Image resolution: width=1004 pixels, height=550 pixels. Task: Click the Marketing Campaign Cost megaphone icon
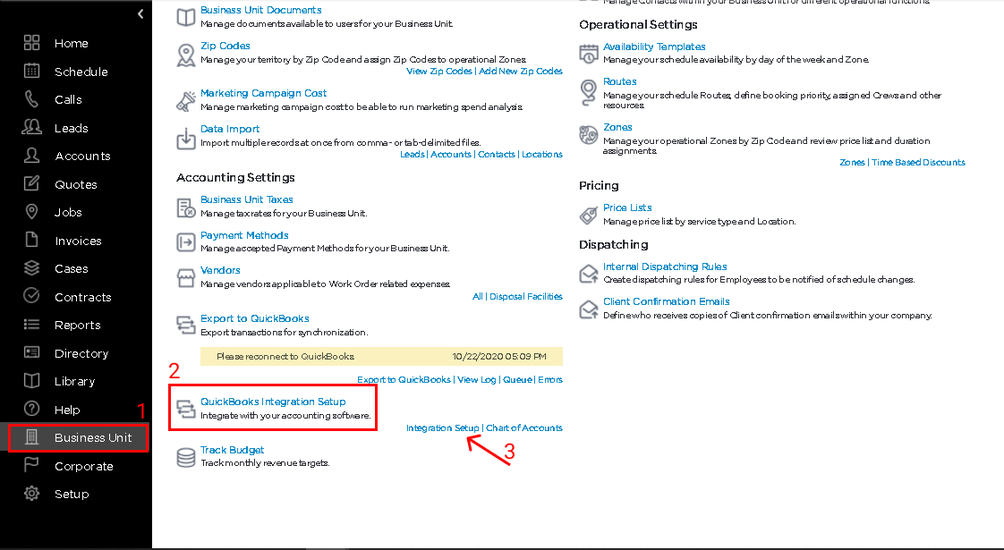(x=186, y=101)
